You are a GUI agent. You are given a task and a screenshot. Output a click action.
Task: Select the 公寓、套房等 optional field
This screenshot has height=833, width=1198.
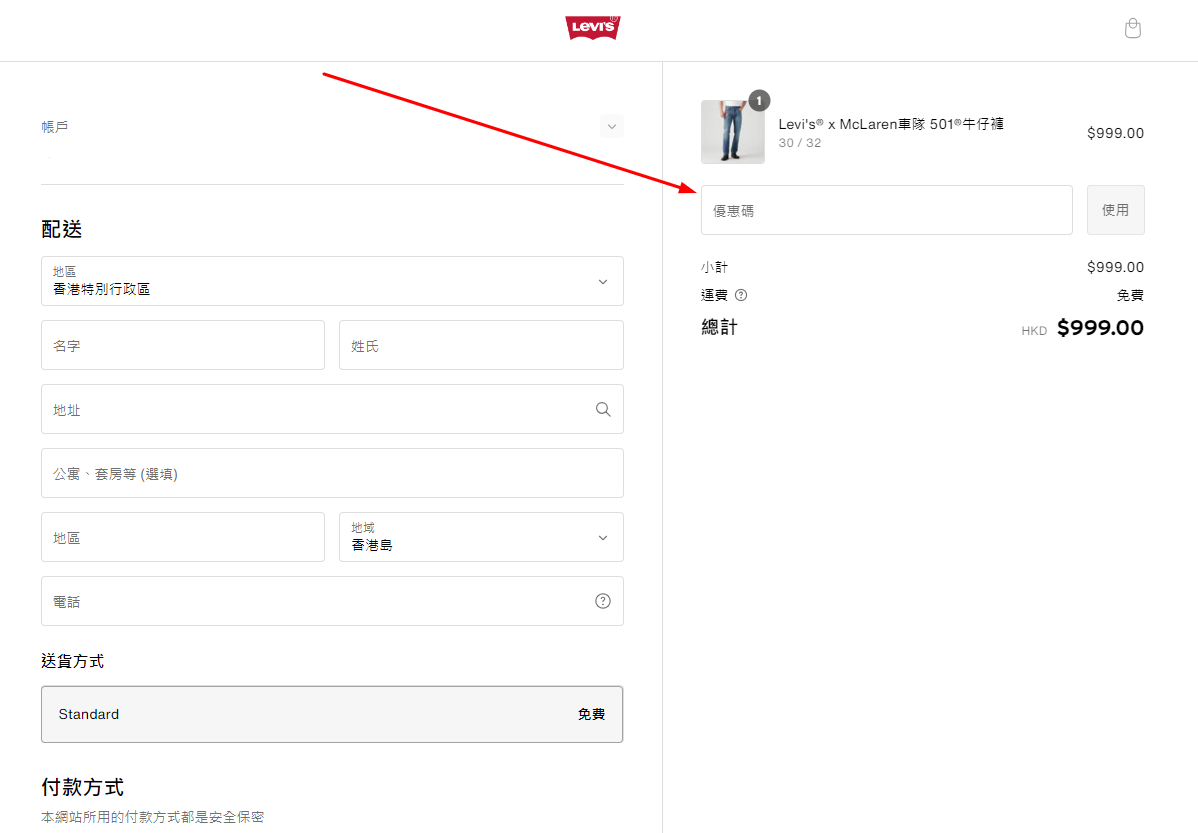(332, 474)
